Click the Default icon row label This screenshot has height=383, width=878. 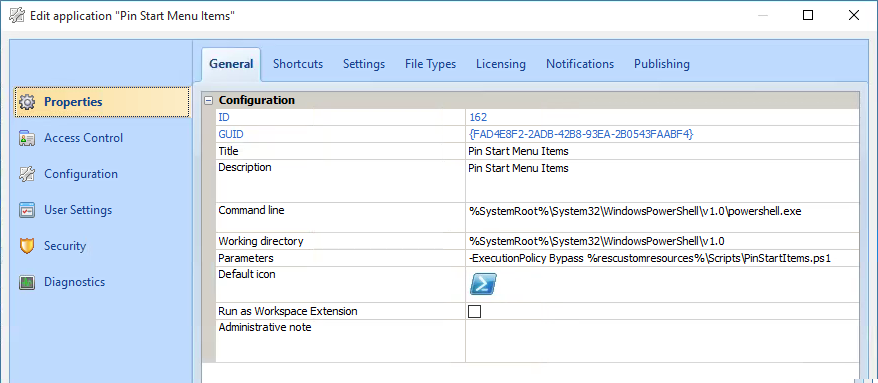pos(247,274)
